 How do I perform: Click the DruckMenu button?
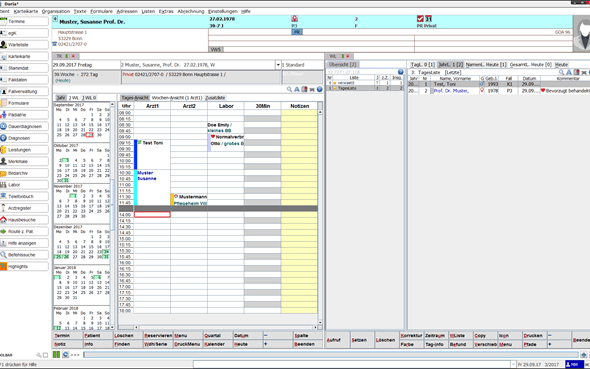click(x=188, y=344)
